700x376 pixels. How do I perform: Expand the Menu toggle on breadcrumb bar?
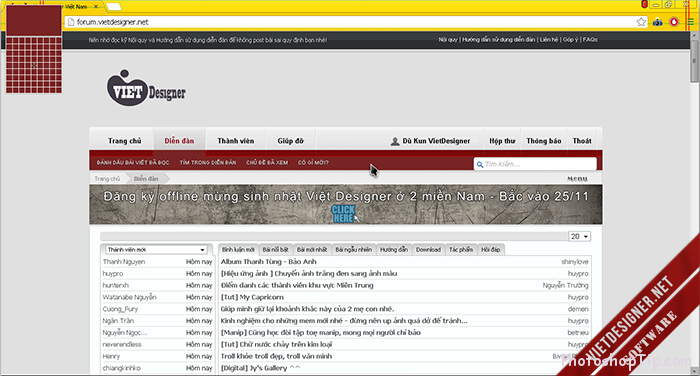(577, 179)
